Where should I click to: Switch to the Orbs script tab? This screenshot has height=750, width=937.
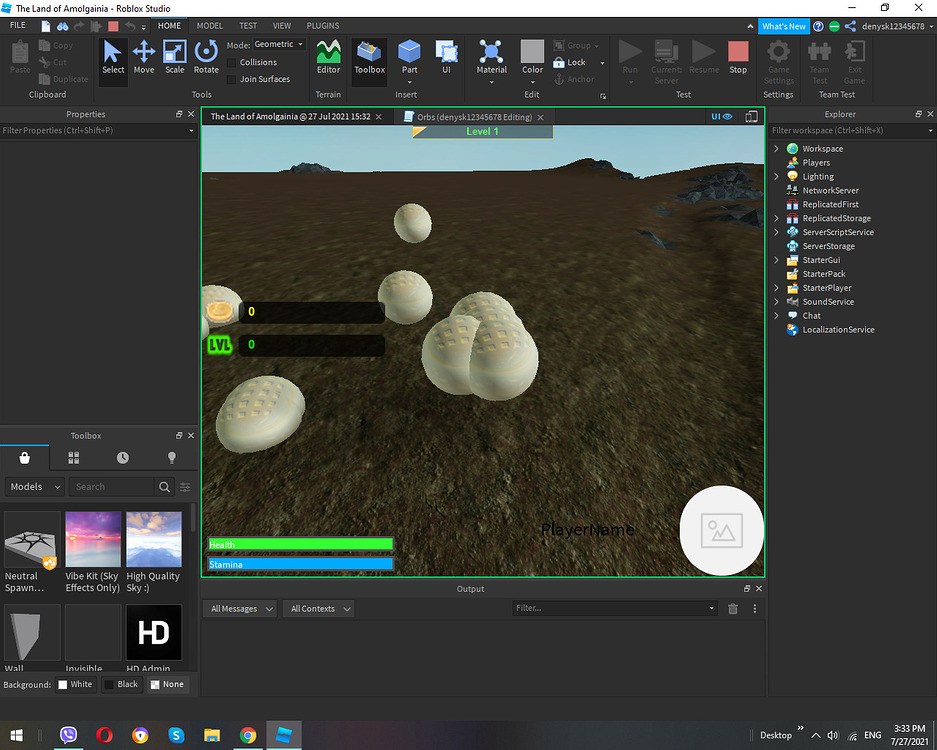[474, 117]
